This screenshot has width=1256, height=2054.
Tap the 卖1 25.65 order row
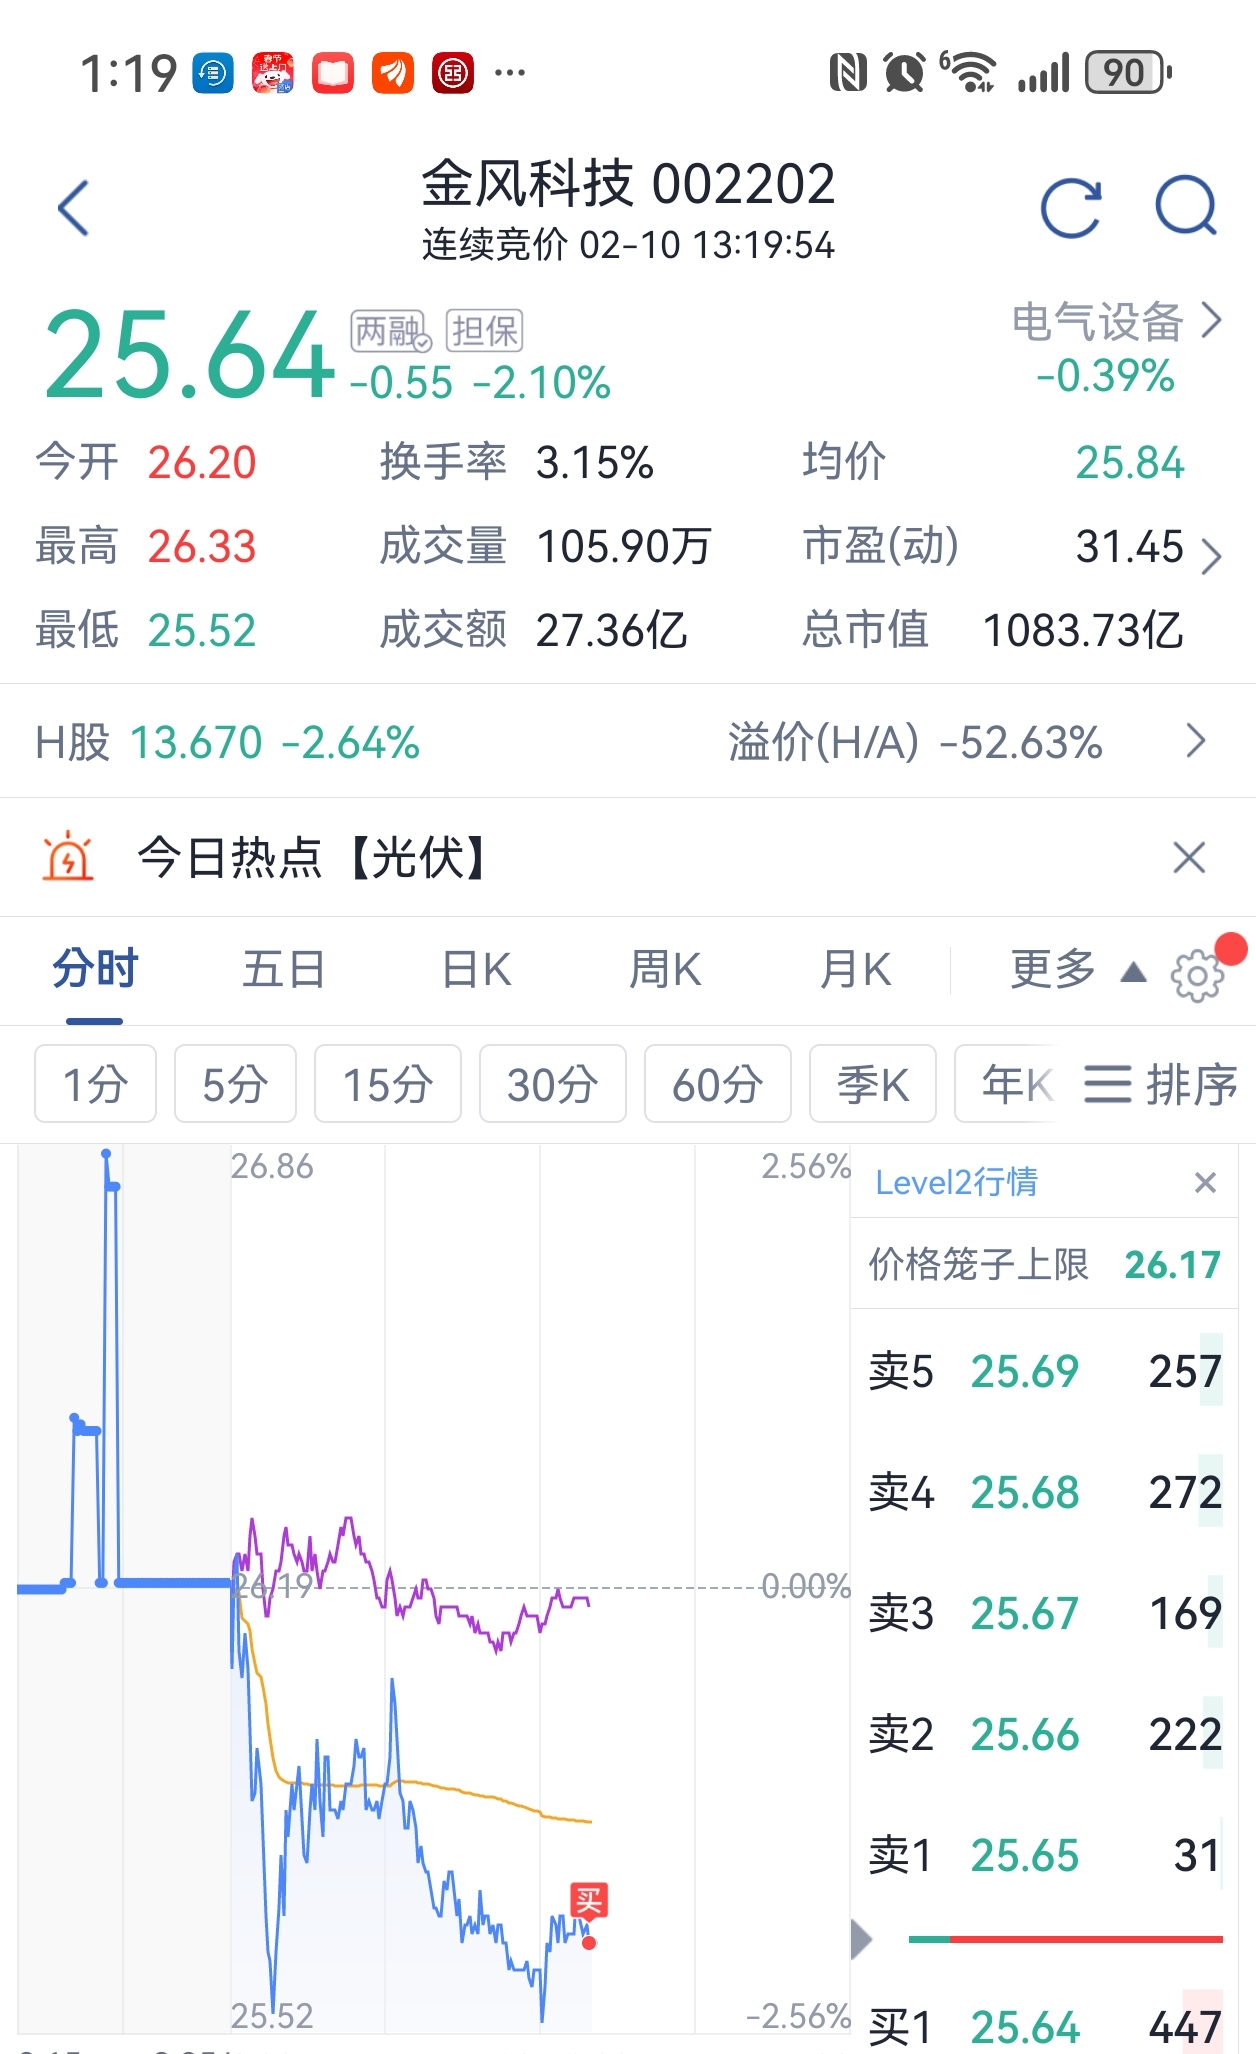pos(1045,1855)
